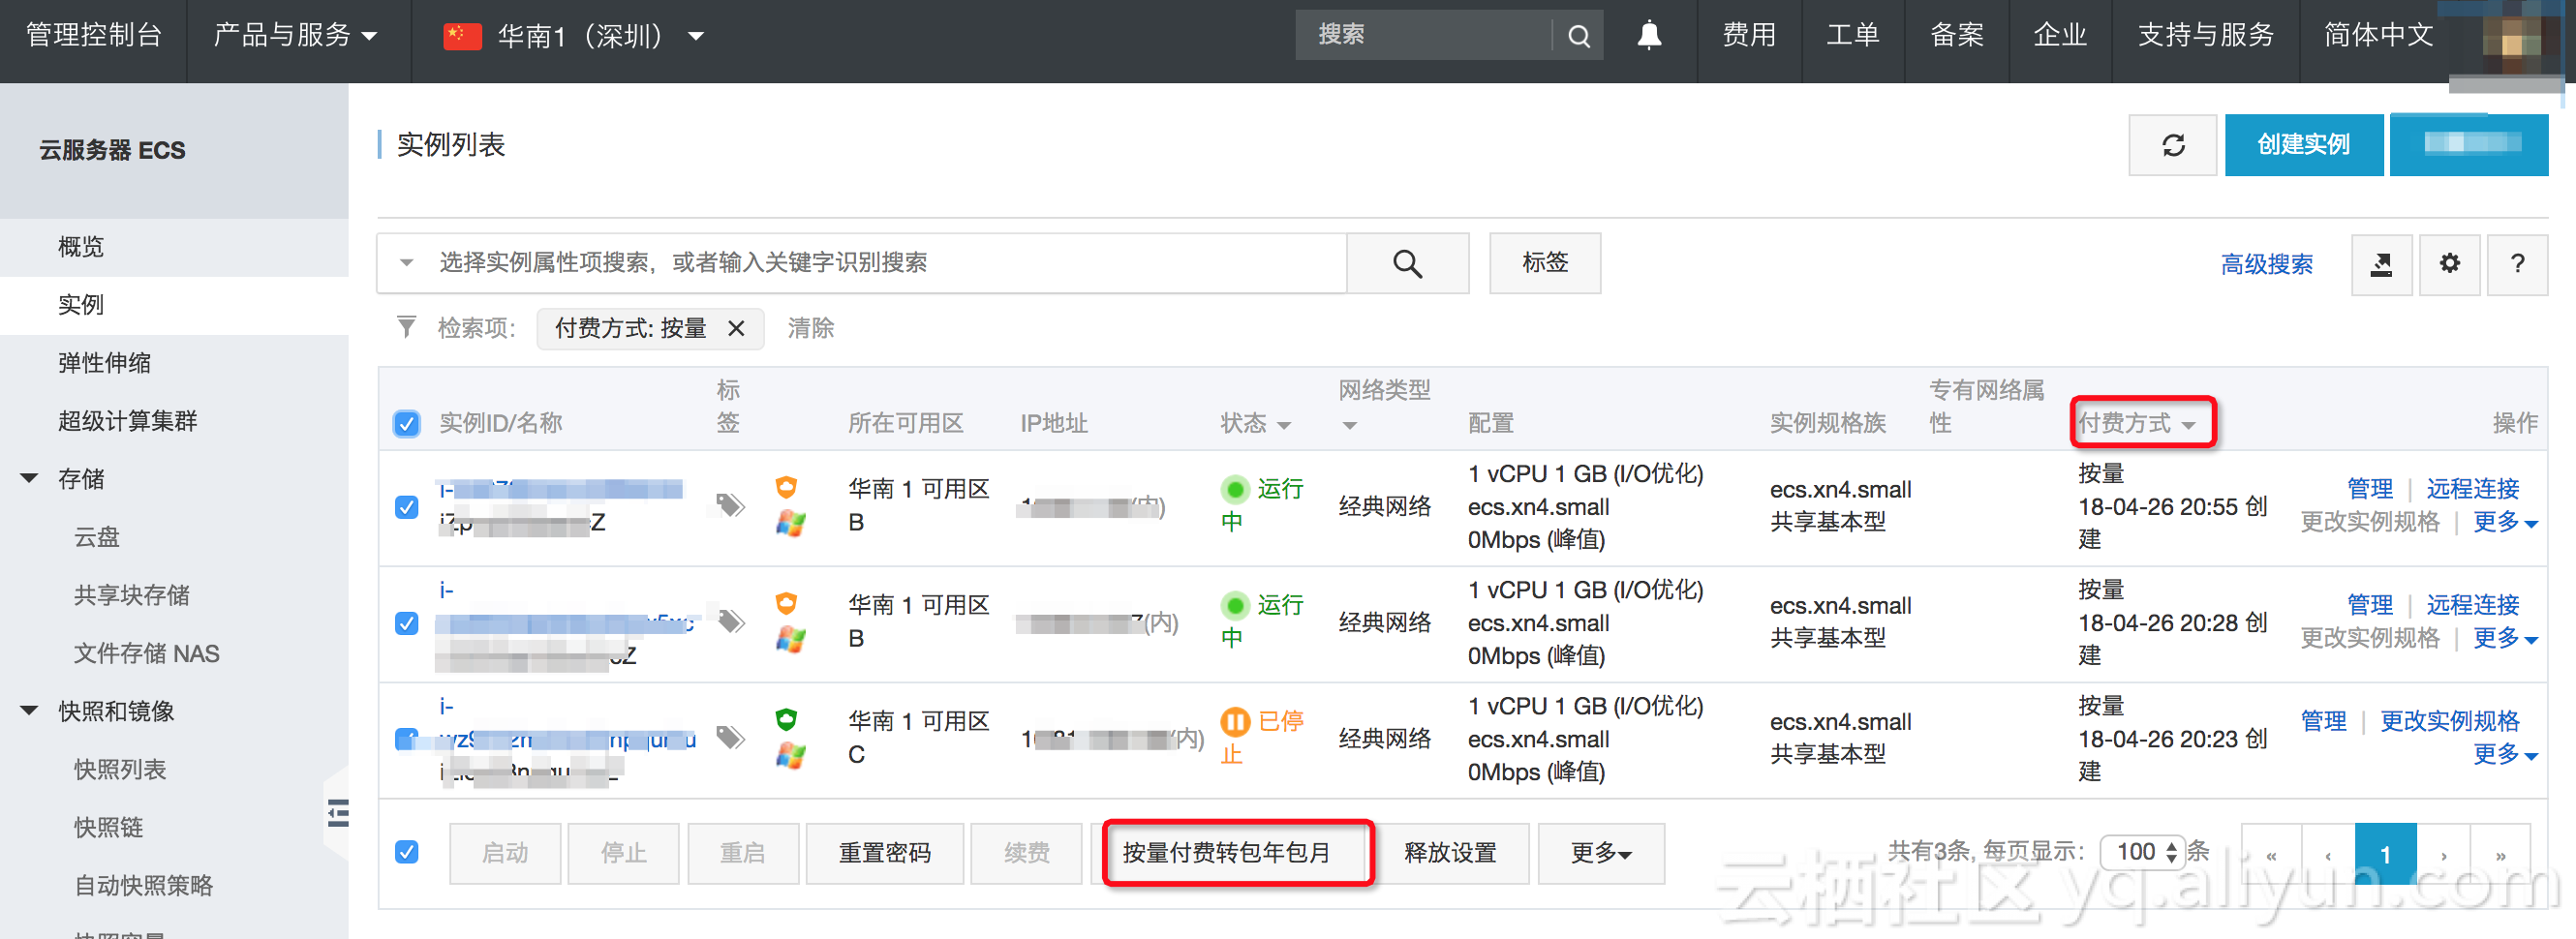Click the user avatar in the top bar
This screenshot has width=2576, height=939.
point(2511,42)
